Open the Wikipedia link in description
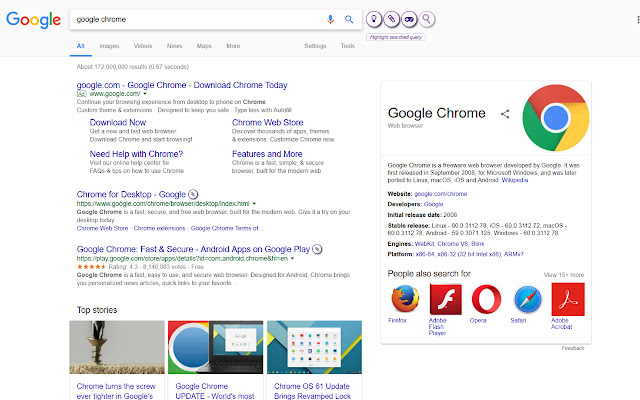The image size is (640, 400). coord(515,180)
